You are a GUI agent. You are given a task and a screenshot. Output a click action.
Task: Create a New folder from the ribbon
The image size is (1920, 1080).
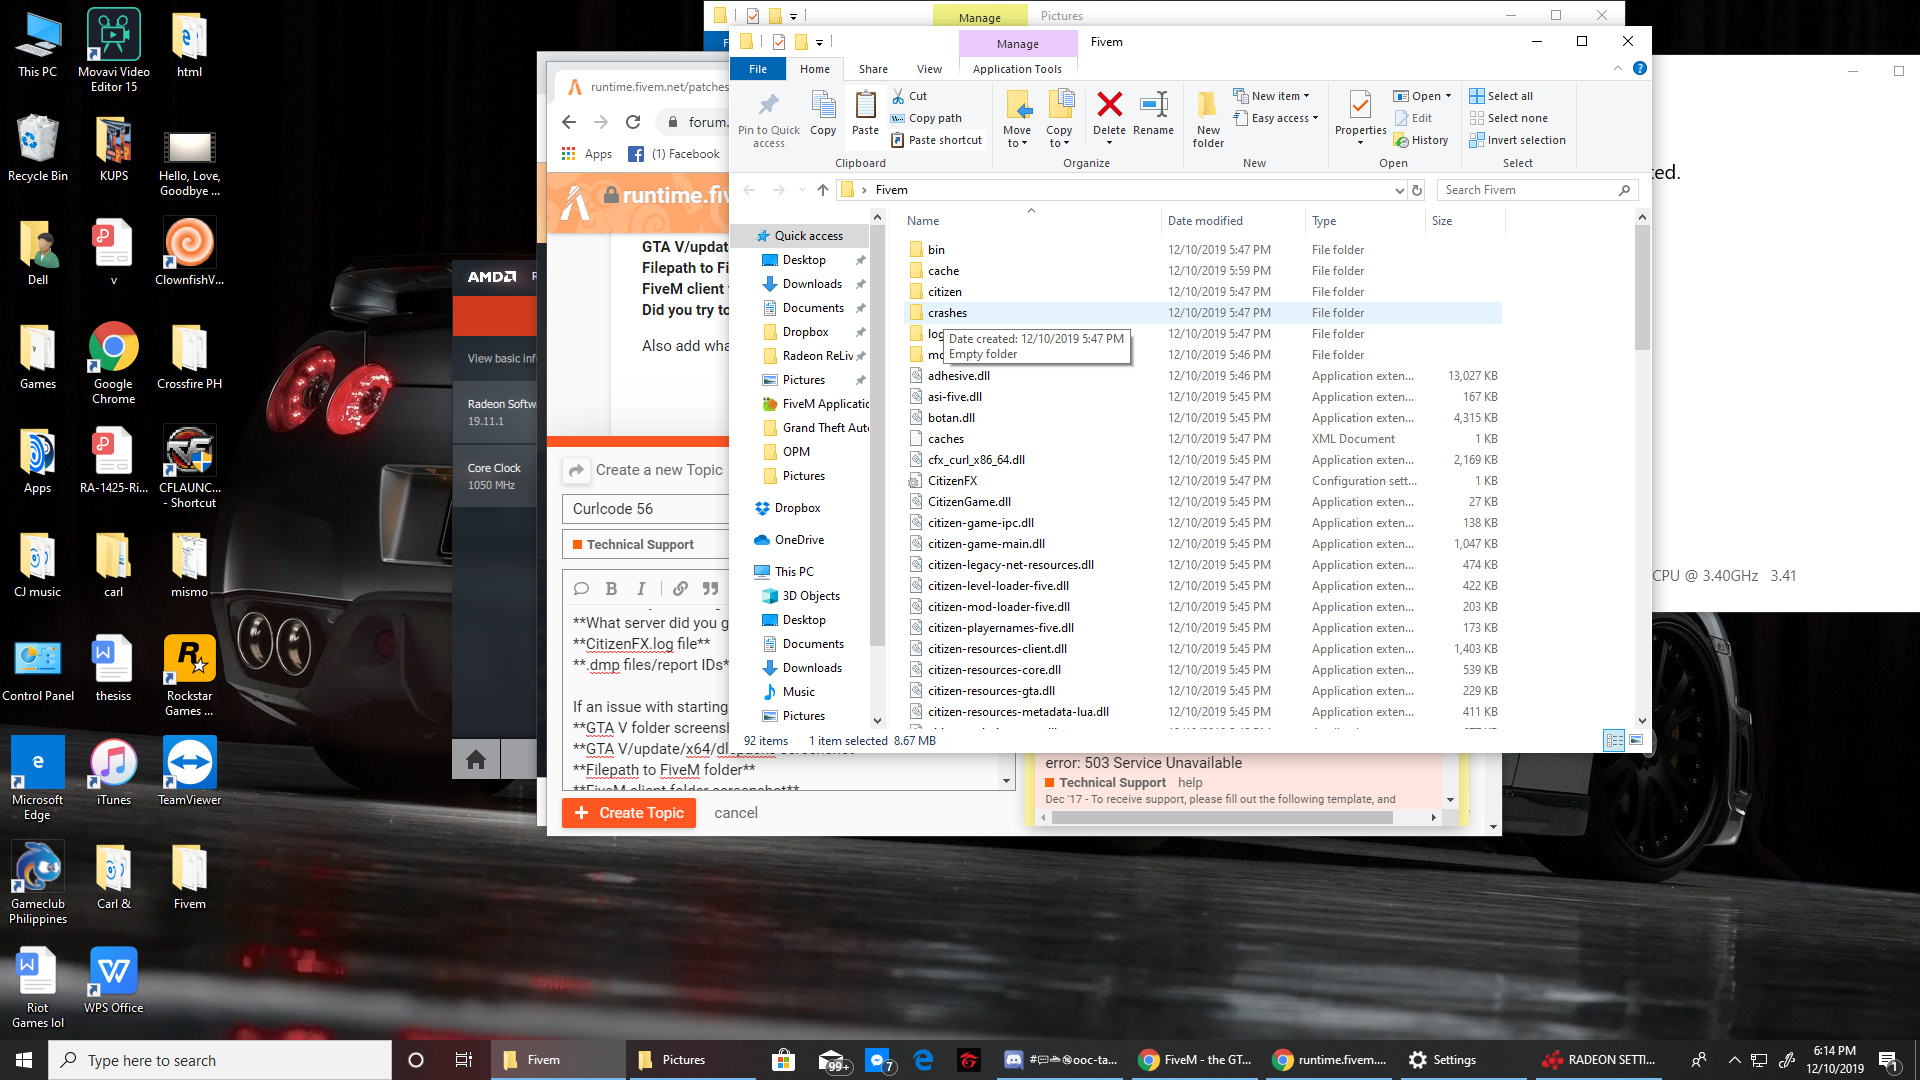pos(1208,117)
